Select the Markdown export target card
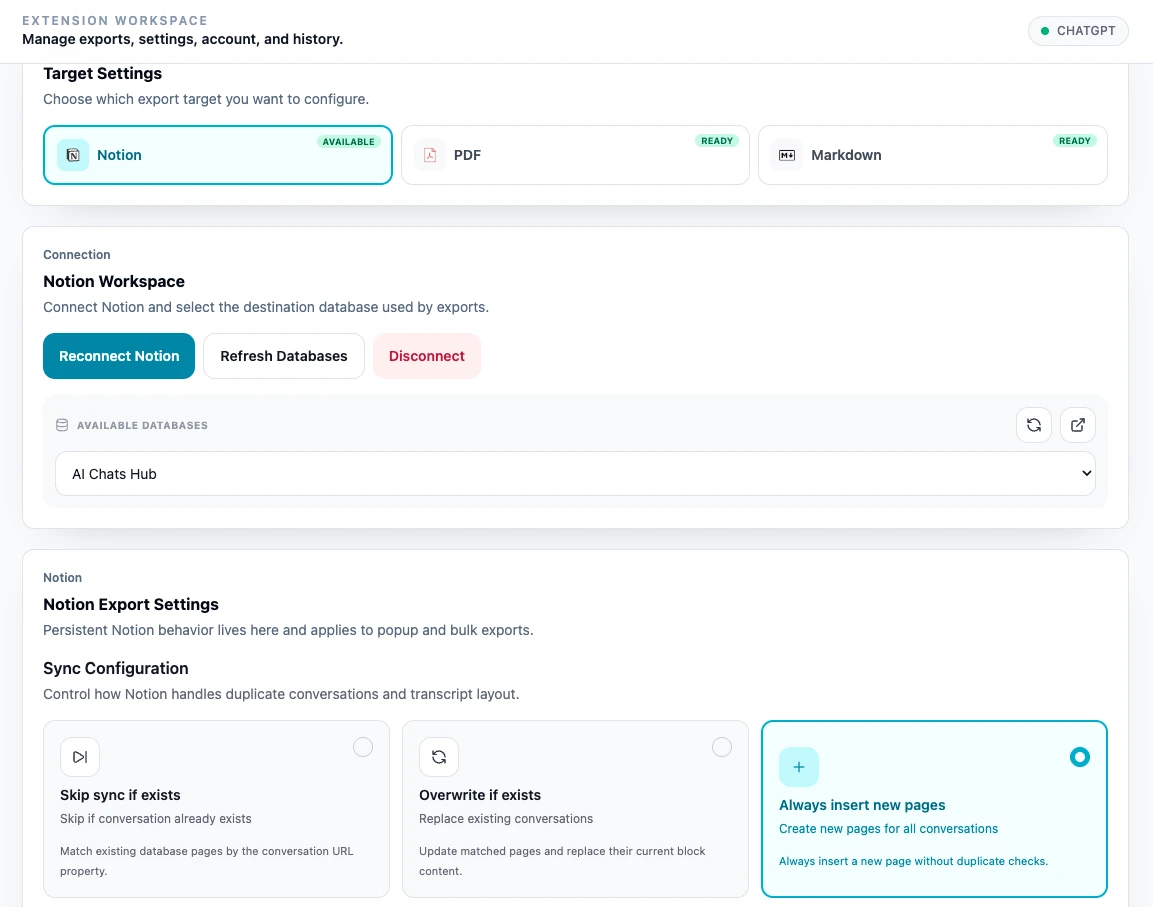The width and height of the screenshot is (1153, 907). [x=932, y=154]
